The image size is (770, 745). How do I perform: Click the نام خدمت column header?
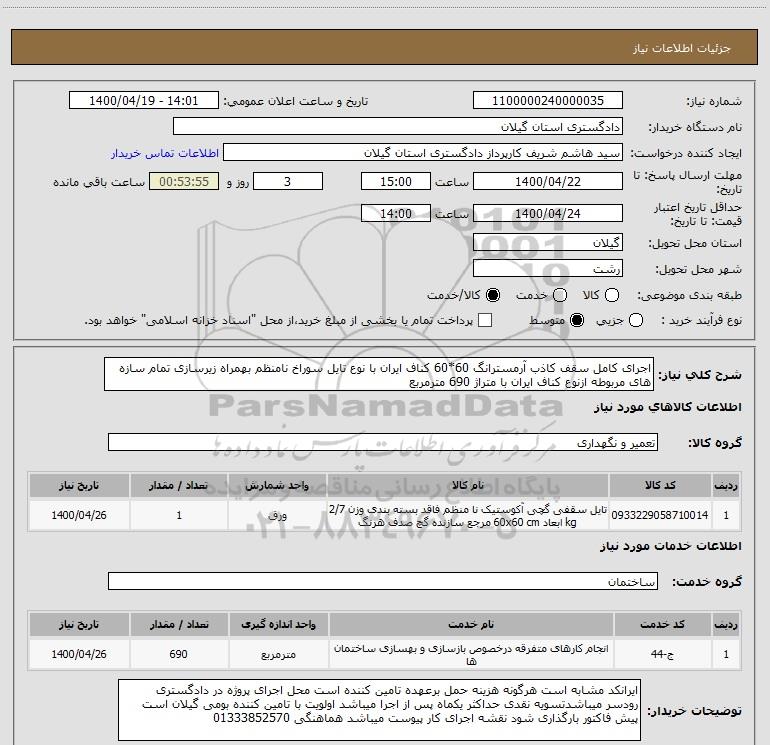point(471,624)
